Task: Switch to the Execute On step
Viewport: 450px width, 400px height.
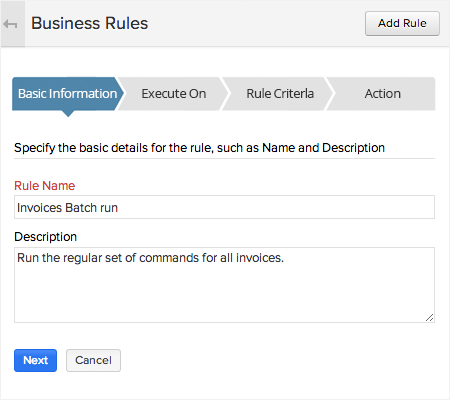Action: click(x=174, y=94)
